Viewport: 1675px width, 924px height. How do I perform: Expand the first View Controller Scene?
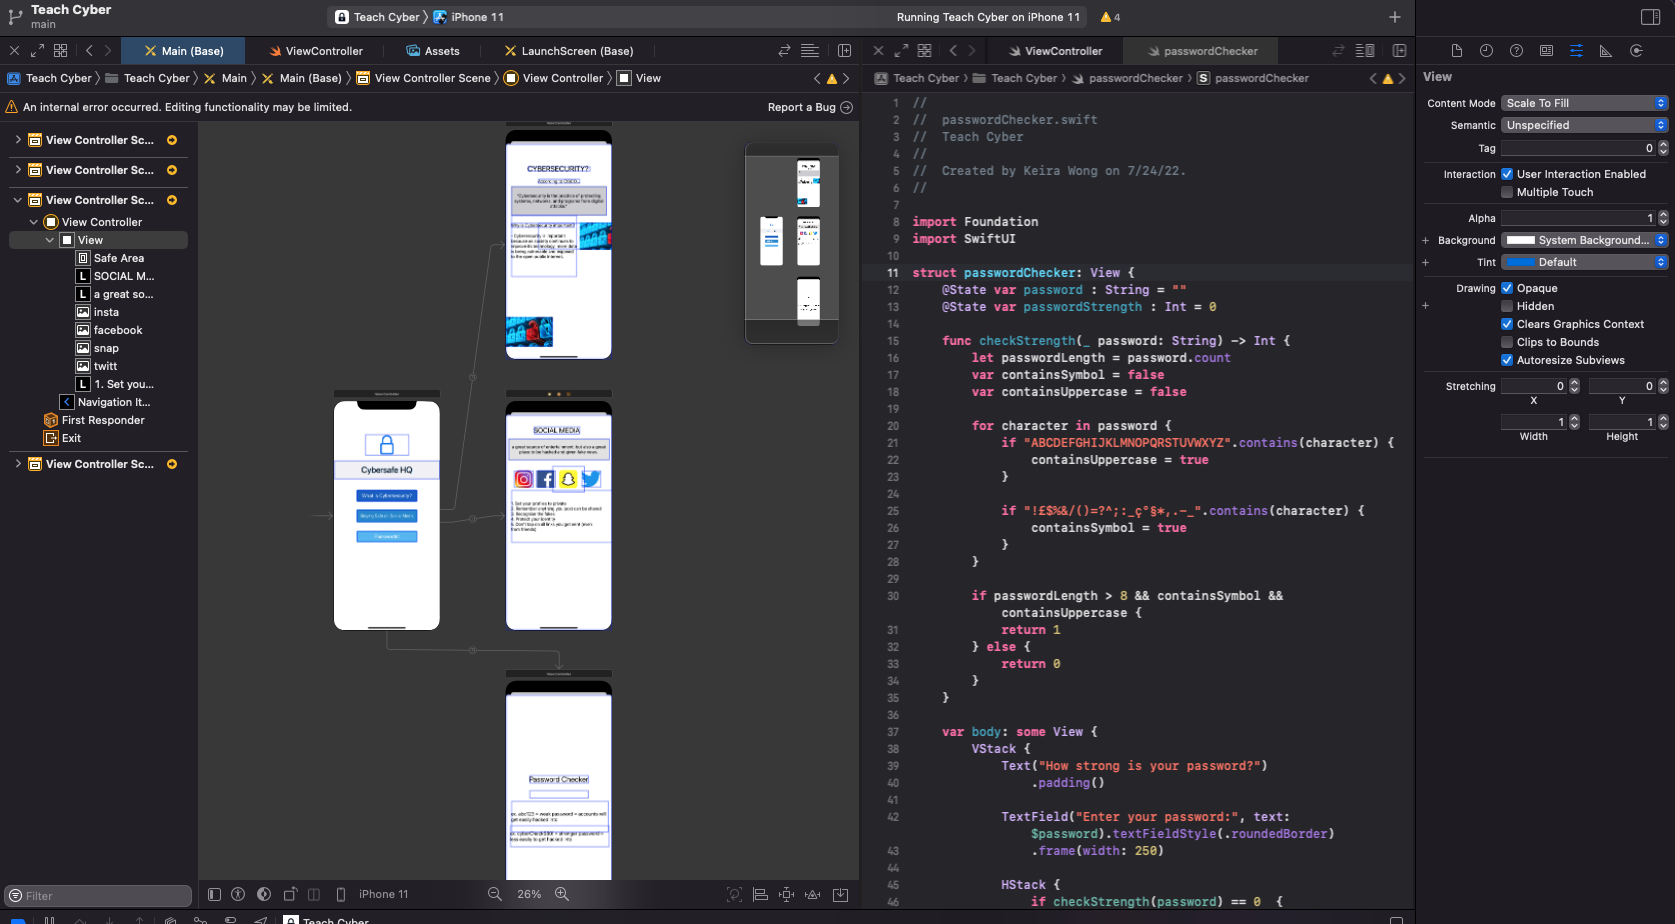[x=18, y=140]
